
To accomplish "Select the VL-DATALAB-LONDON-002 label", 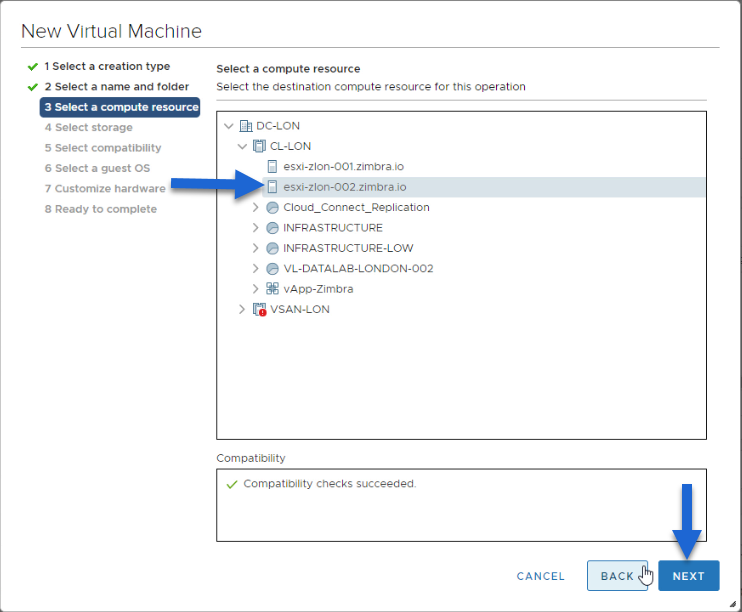I will [358, 268].
